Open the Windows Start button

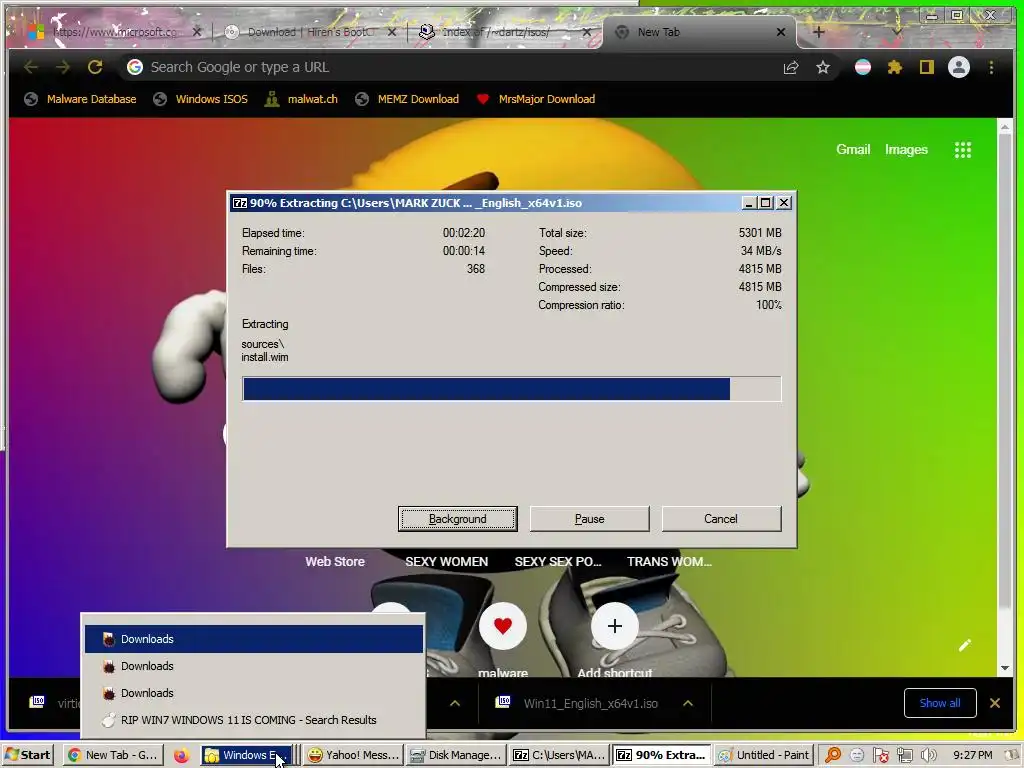point(29,756)
